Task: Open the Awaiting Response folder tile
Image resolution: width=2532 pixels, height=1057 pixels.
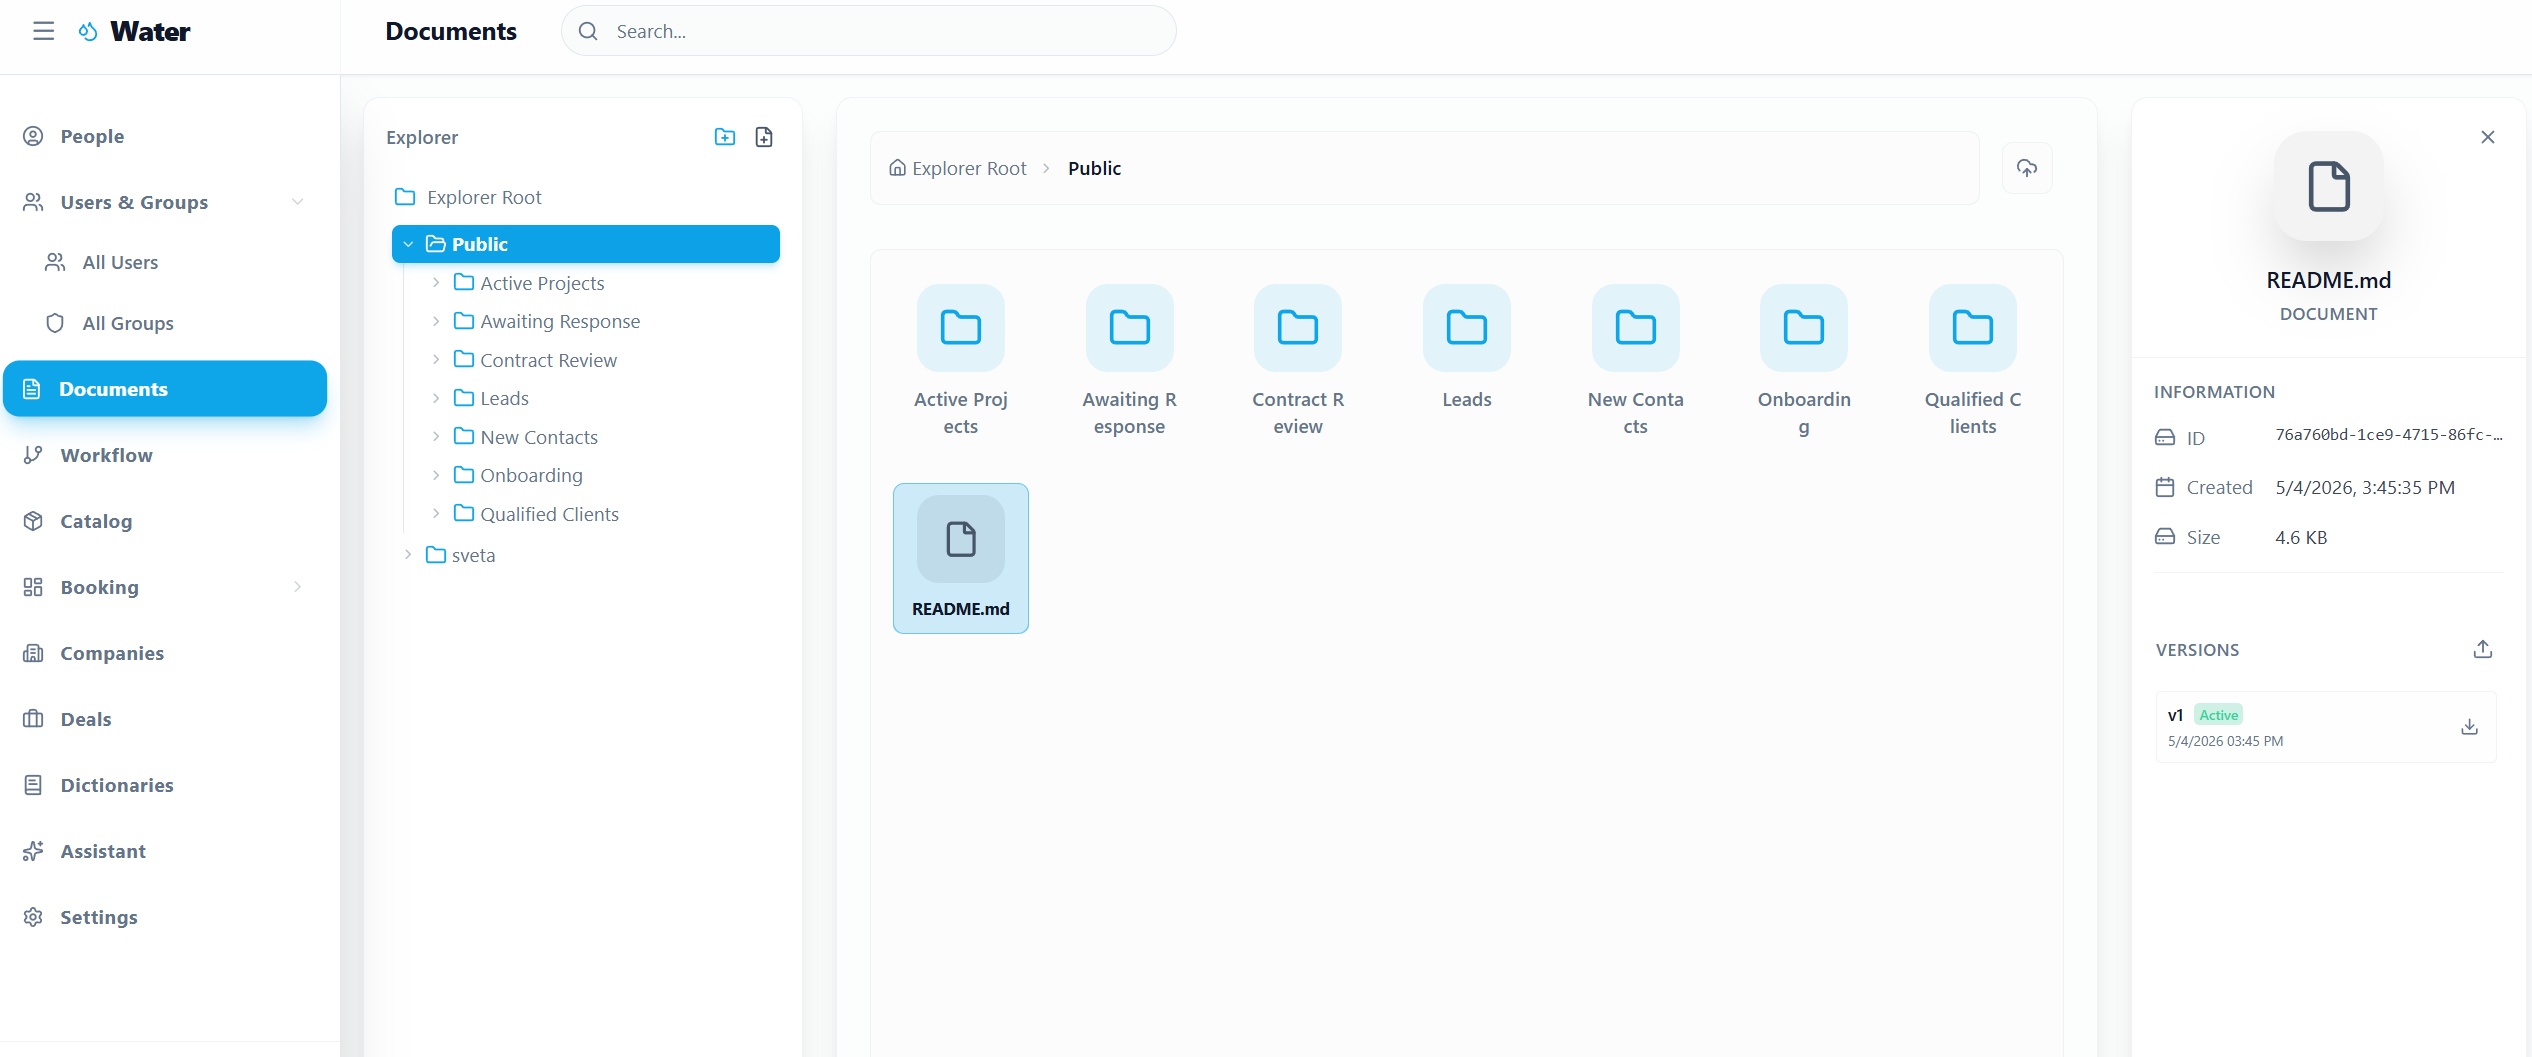Action: (x=1129, y=362)
